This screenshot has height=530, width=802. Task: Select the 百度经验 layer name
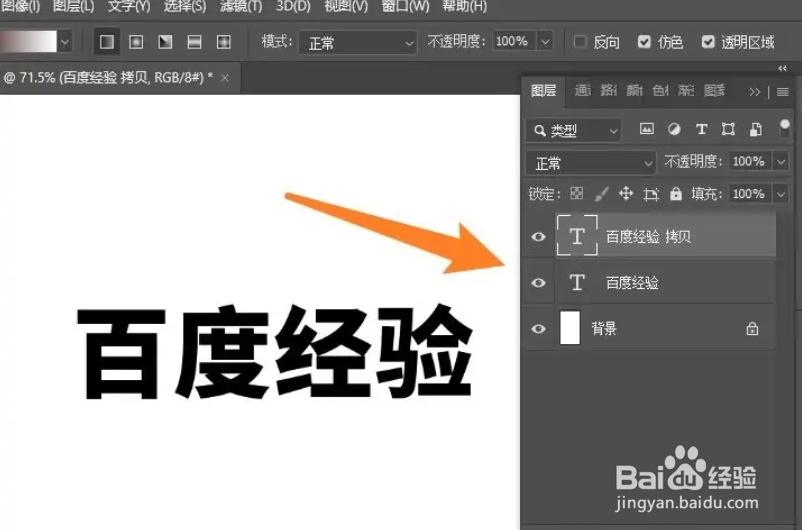pyautogui.click(x=632, y=283)
